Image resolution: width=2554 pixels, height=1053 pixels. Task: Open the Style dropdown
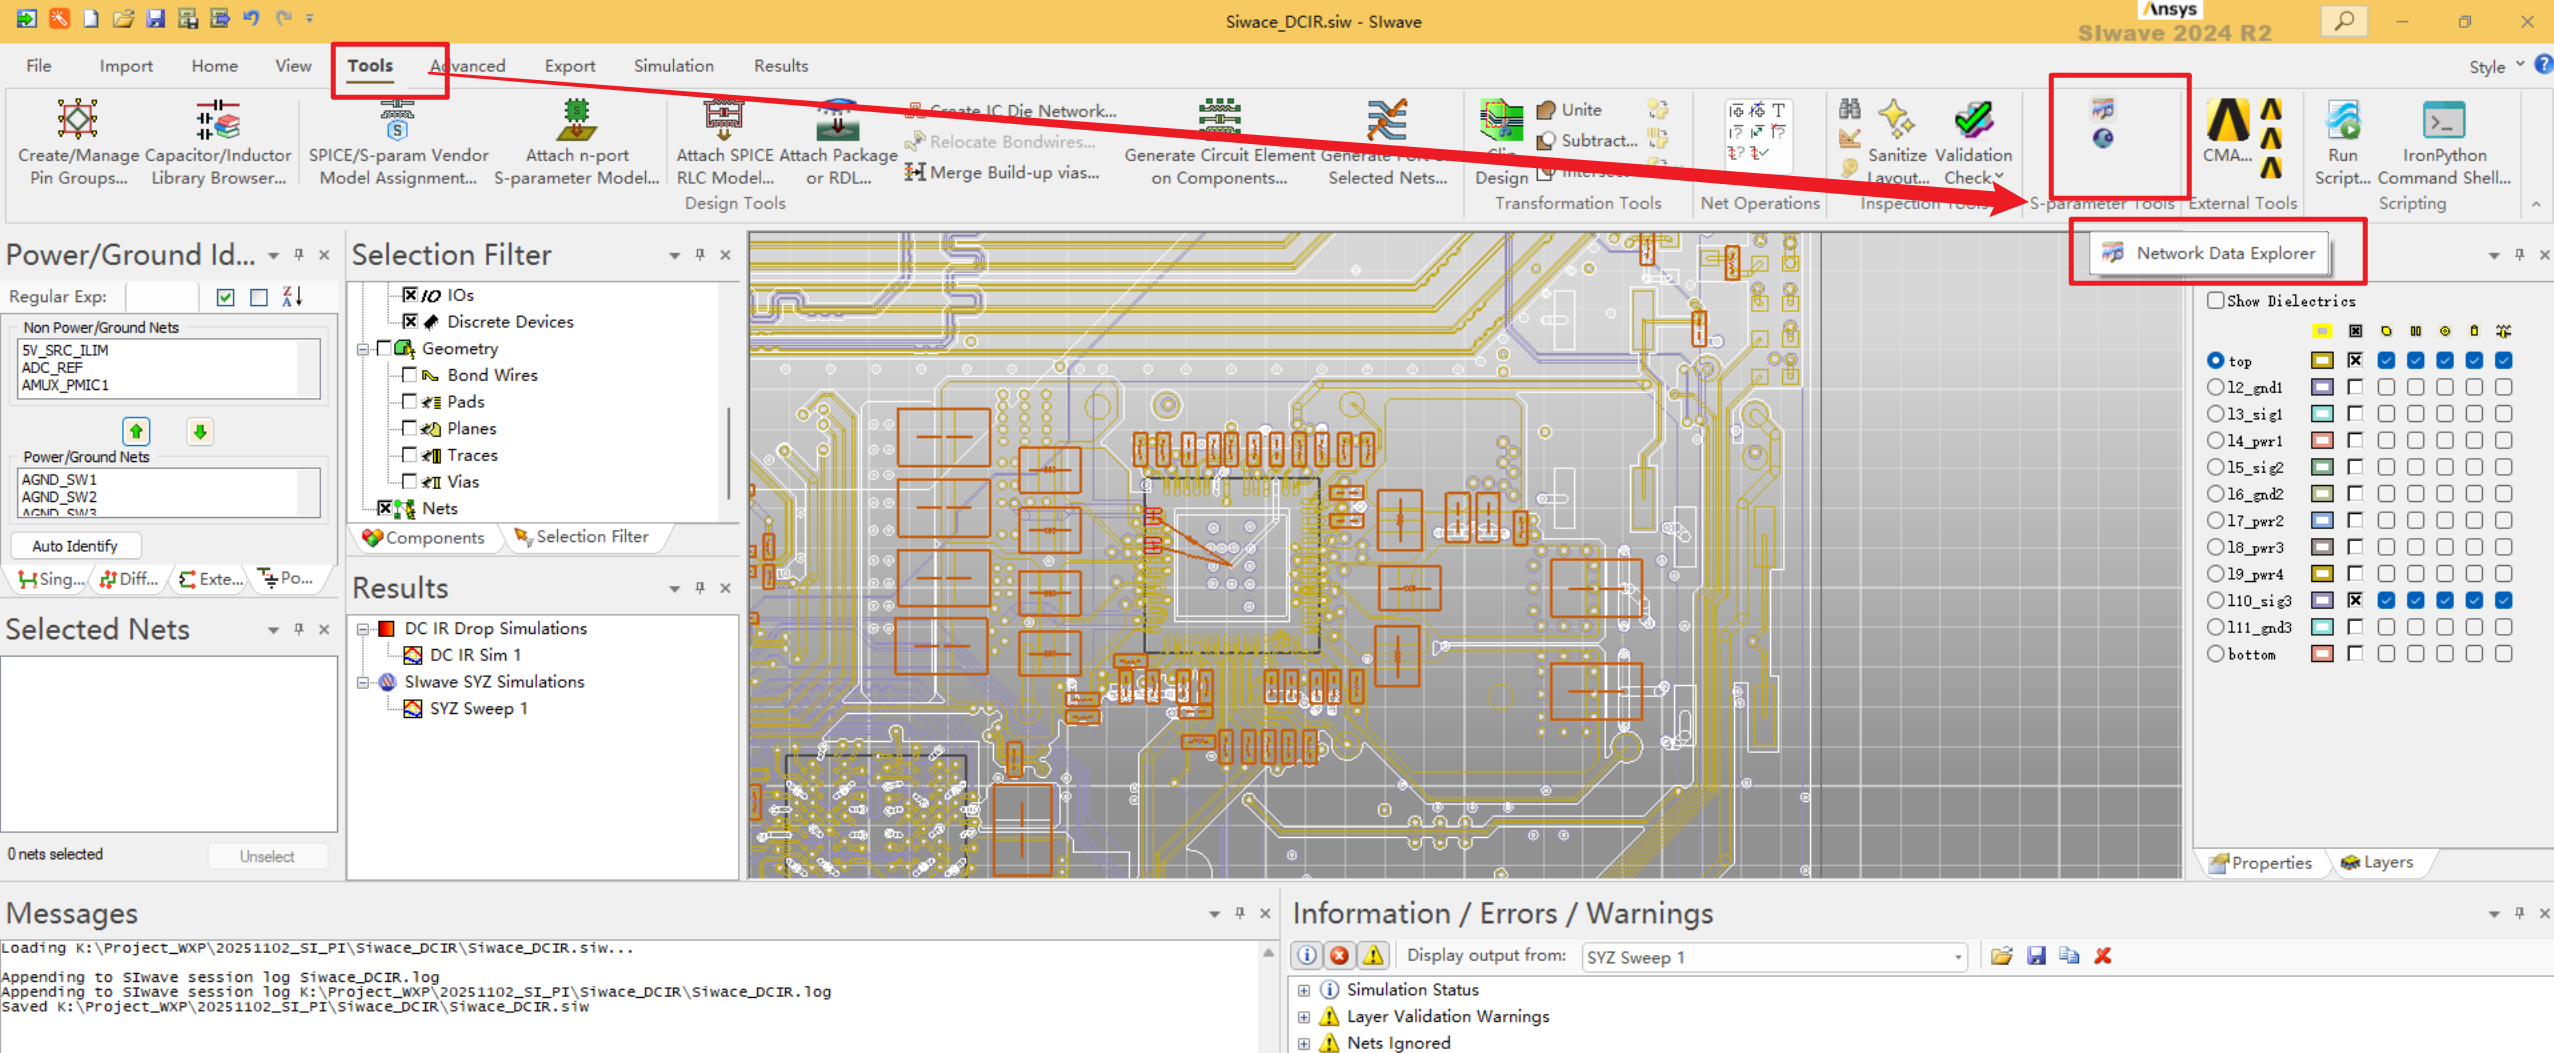(2495, 66)
